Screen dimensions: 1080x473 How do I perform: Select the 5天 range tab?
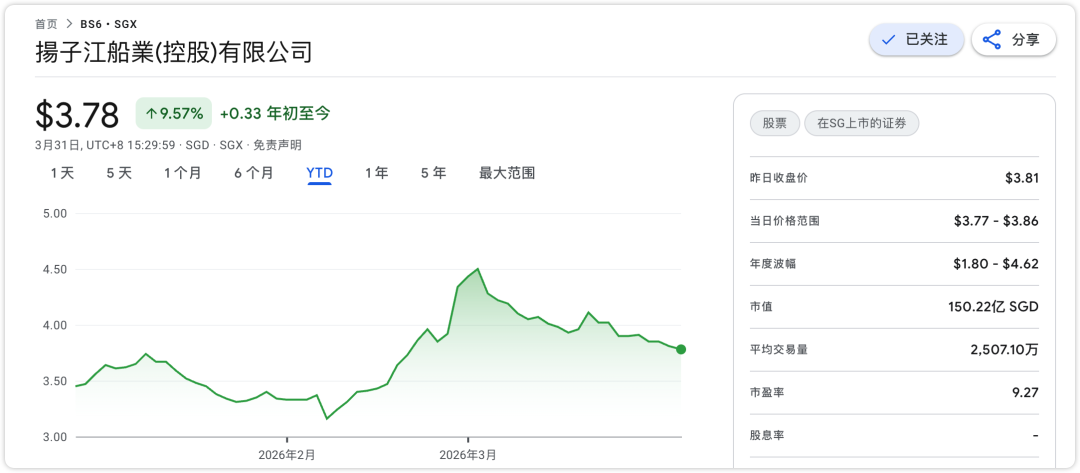(119, 173)
